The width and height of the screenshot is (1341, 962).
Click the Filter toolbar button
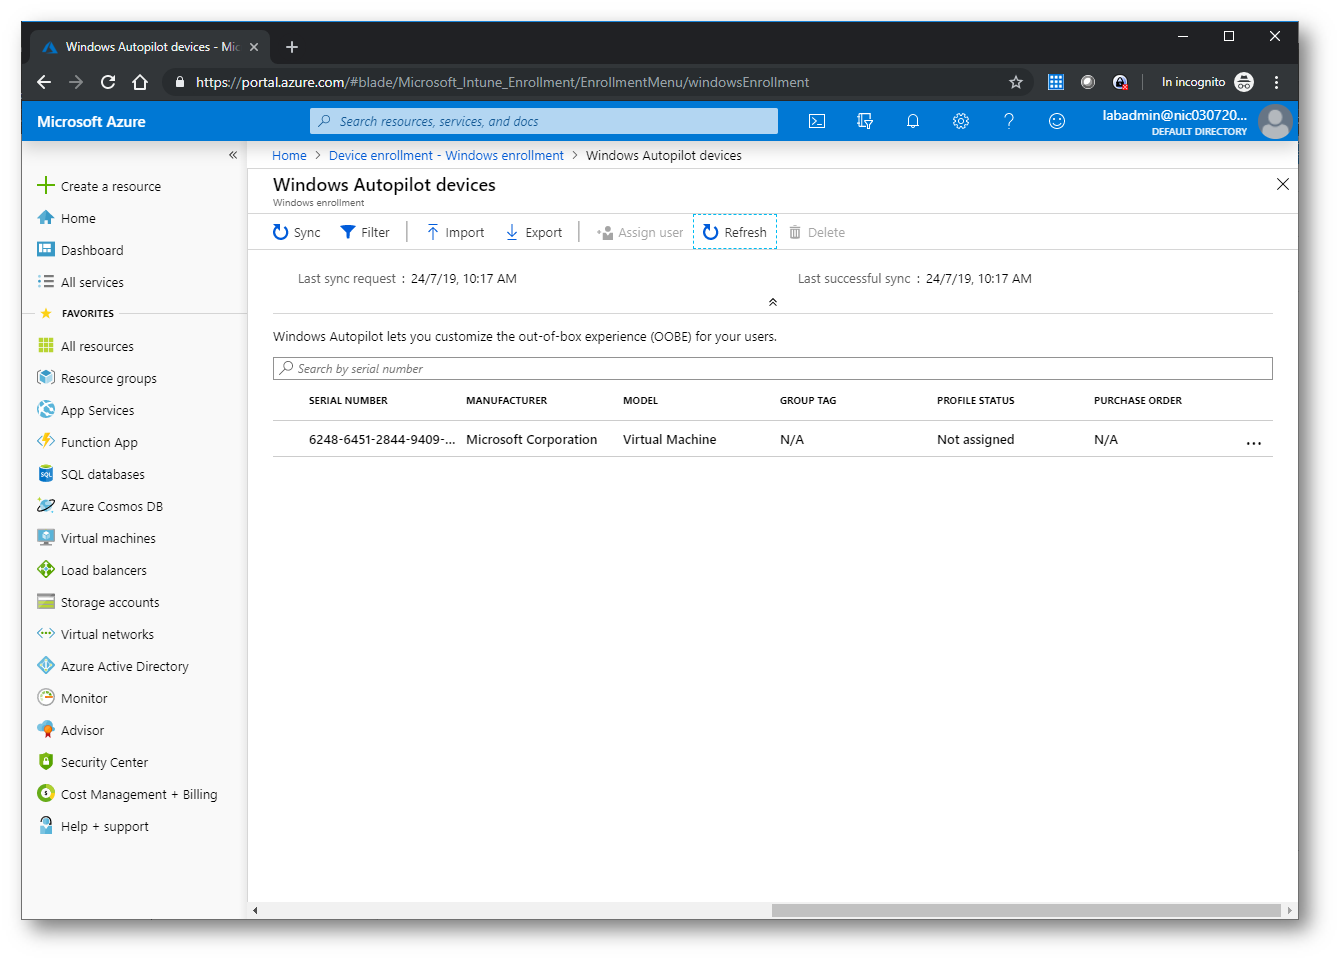pos(365,232)
